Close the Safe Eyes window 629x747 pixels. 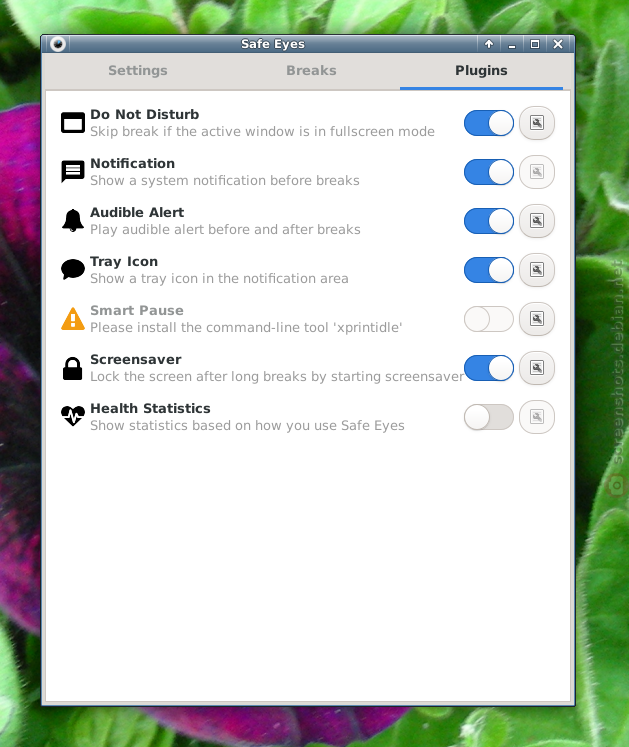pos(558,44)
